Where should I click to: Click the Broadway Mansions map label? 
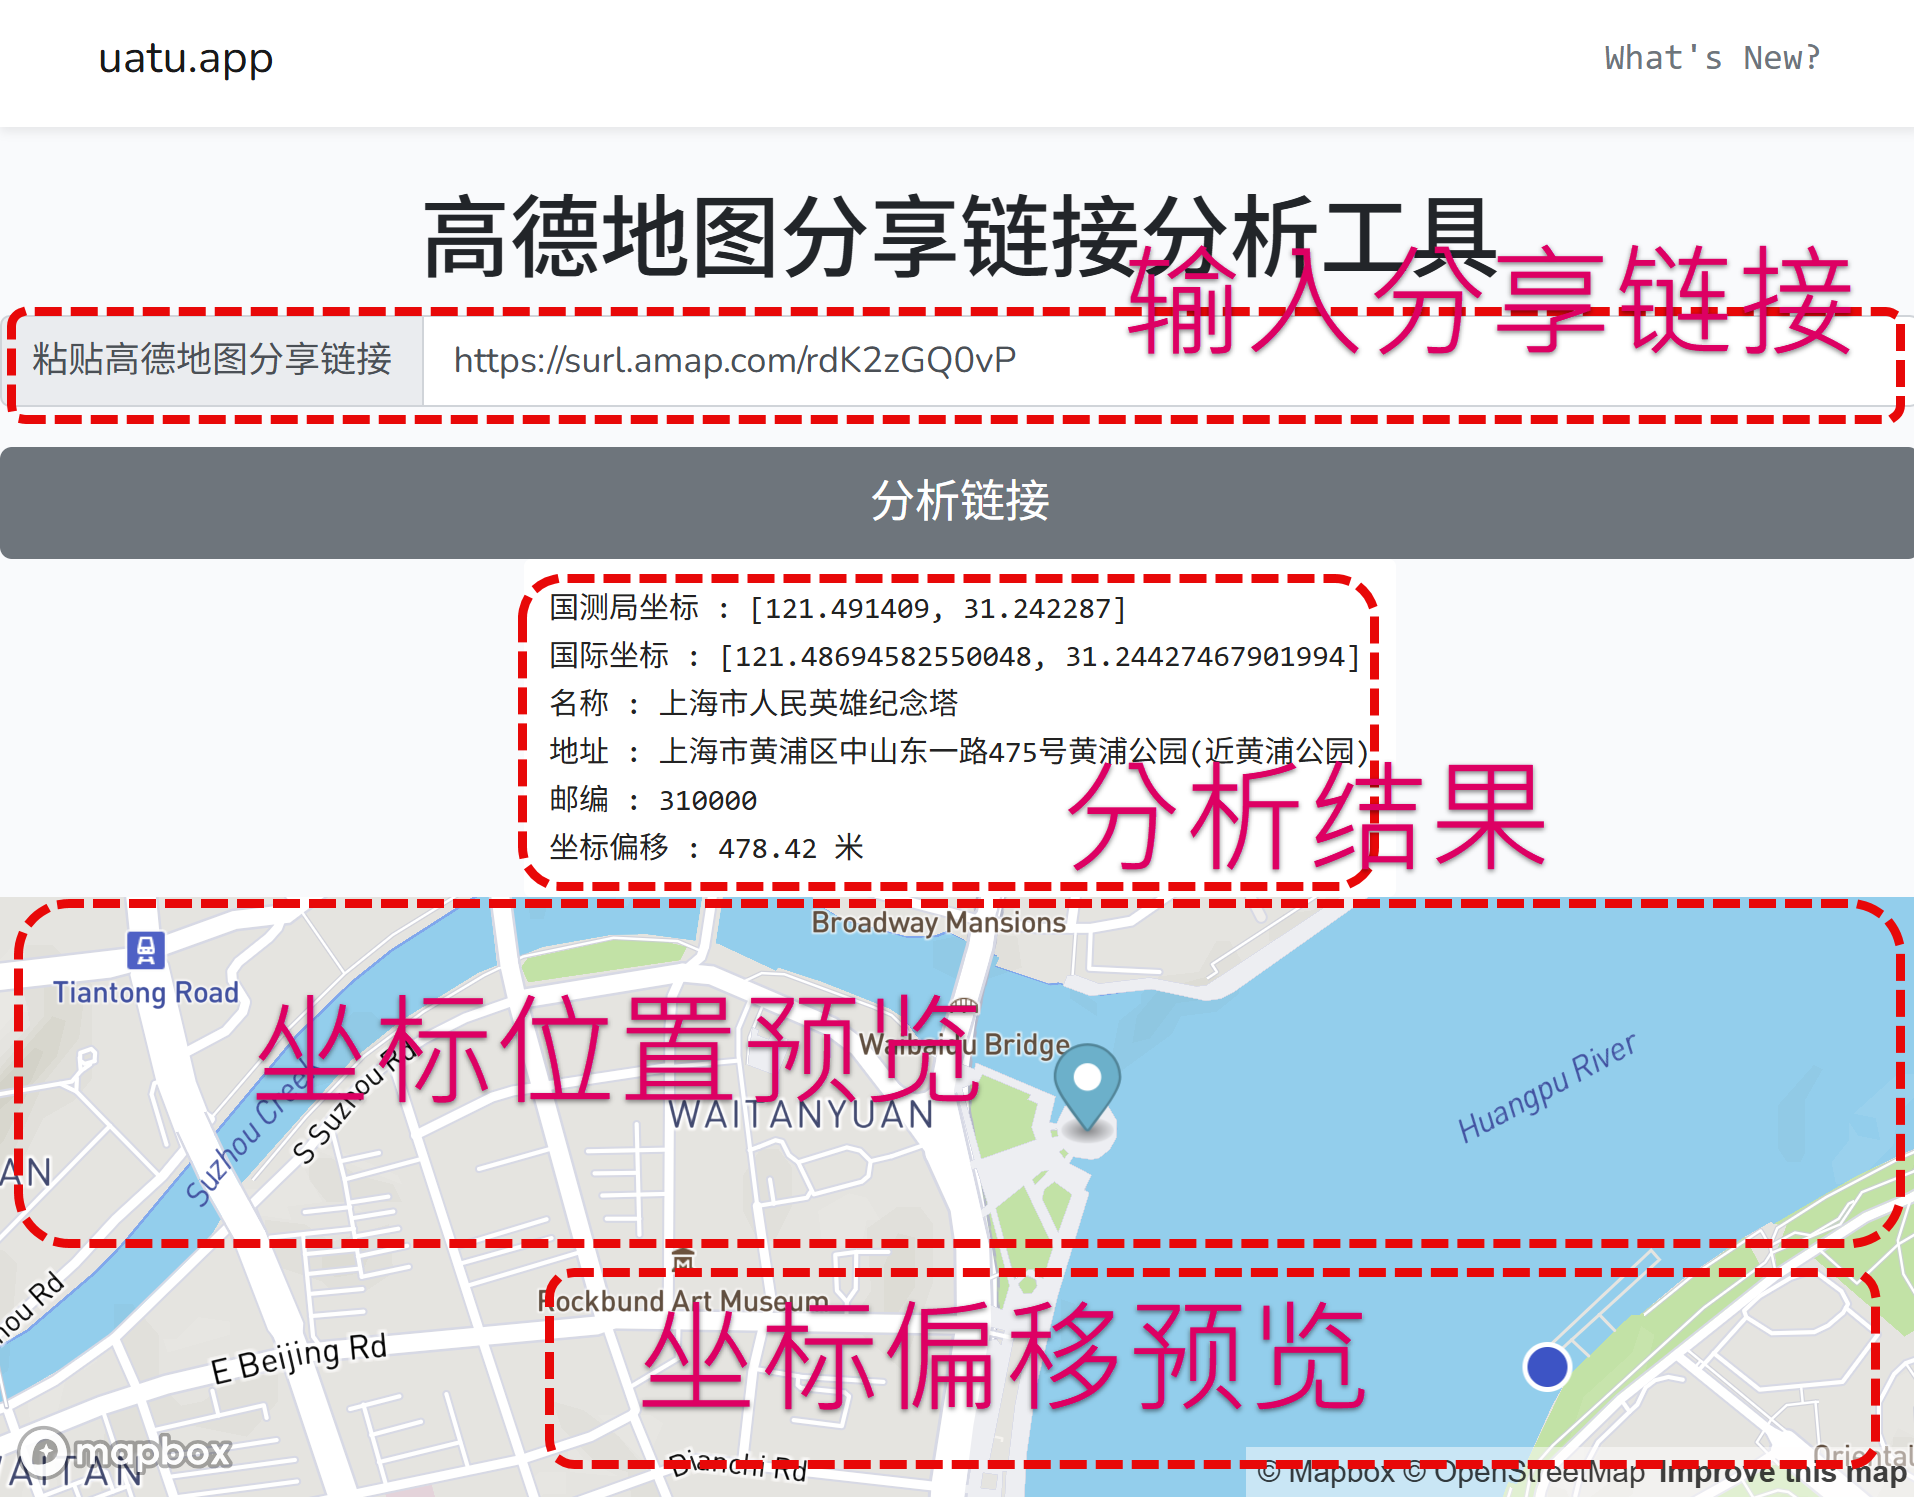coord(938,922)
